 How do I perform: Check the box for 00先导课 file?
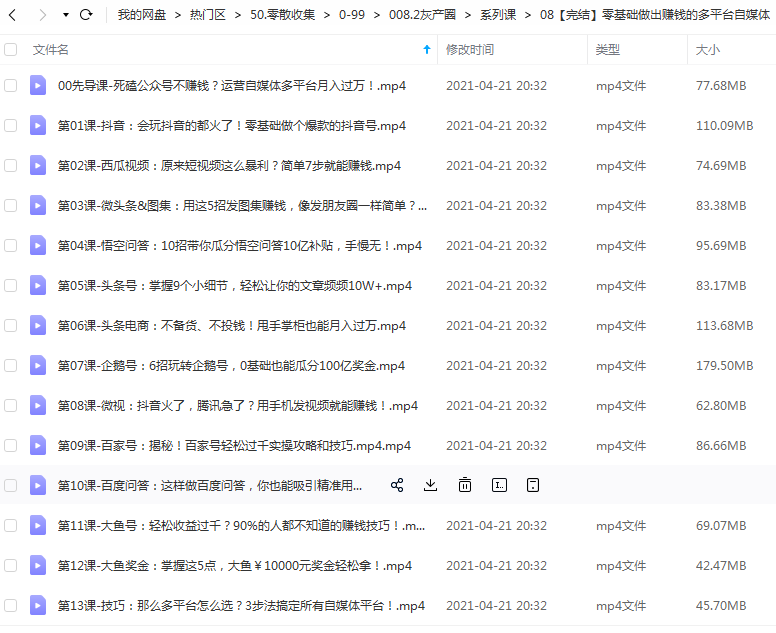pyautogui.click(x=10, y=86)
